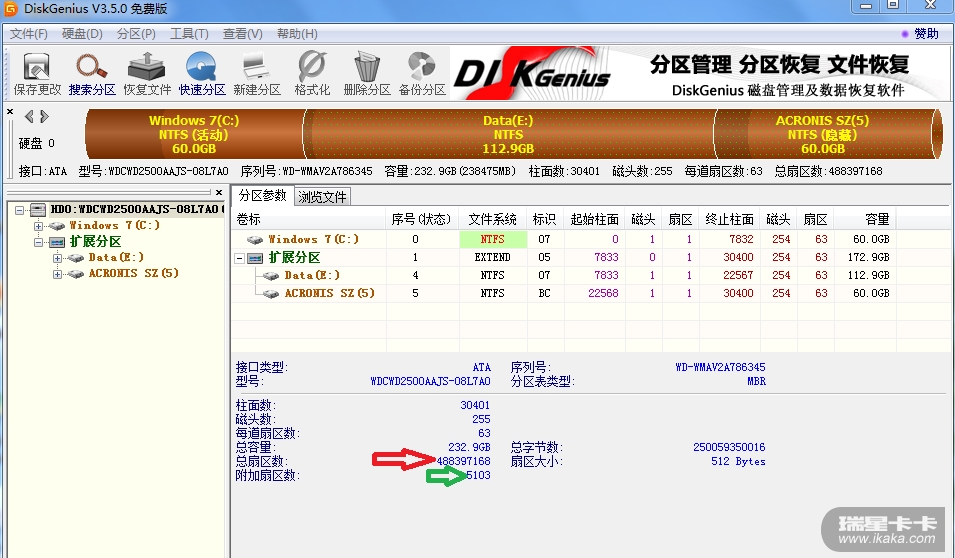This screenshot has width=955, height=558.
Task: Click the 扩展分区 icon in the left tree
Action: (57, 242)
